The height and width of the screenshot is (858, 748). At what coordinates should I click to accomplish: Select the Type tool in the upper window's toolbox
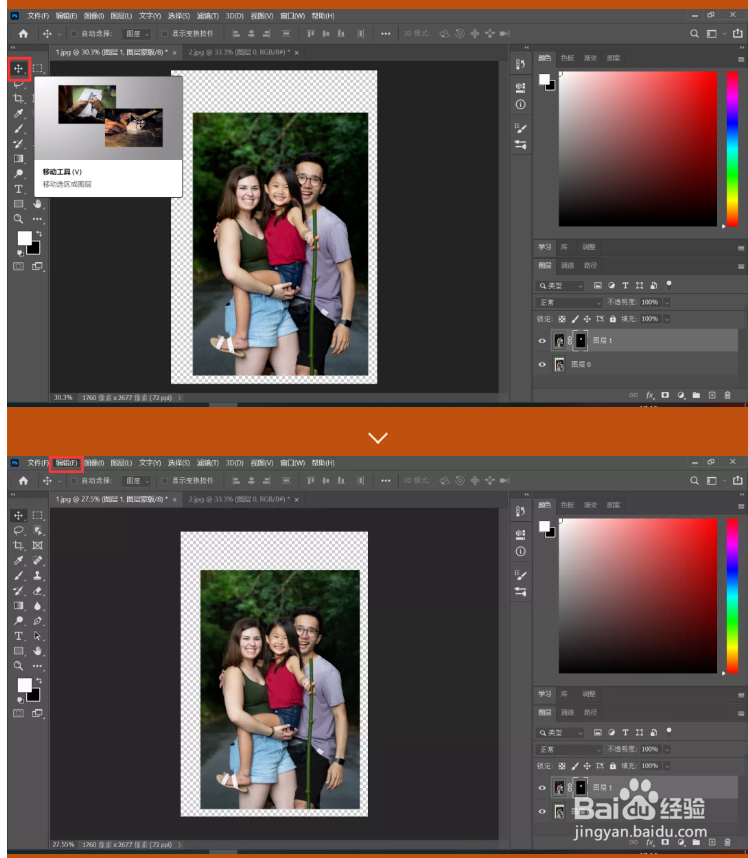pos(19,189)
